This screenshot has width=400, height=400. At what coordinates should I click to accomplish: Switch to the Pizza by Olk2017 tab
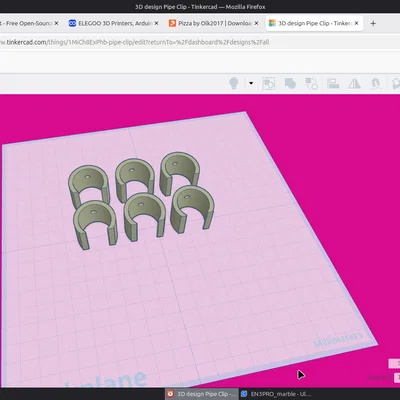[213, 23]
